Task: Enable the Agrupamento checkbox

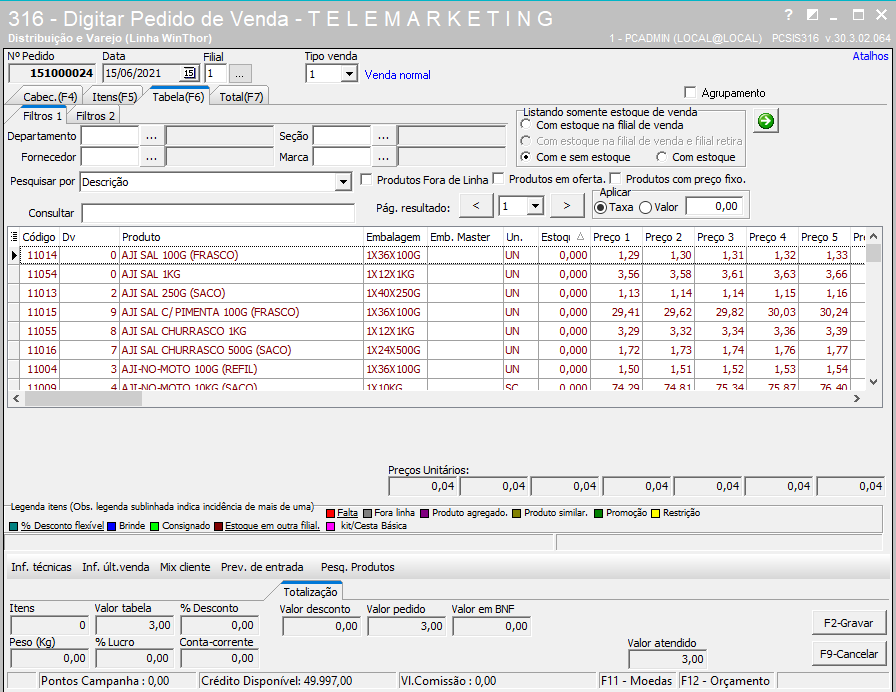Action: pos(690,93)
